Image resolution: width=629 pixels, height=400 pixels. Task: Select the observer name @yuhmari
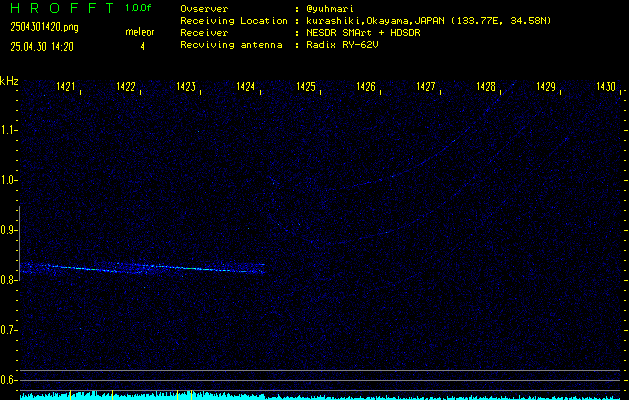[330, 9]
